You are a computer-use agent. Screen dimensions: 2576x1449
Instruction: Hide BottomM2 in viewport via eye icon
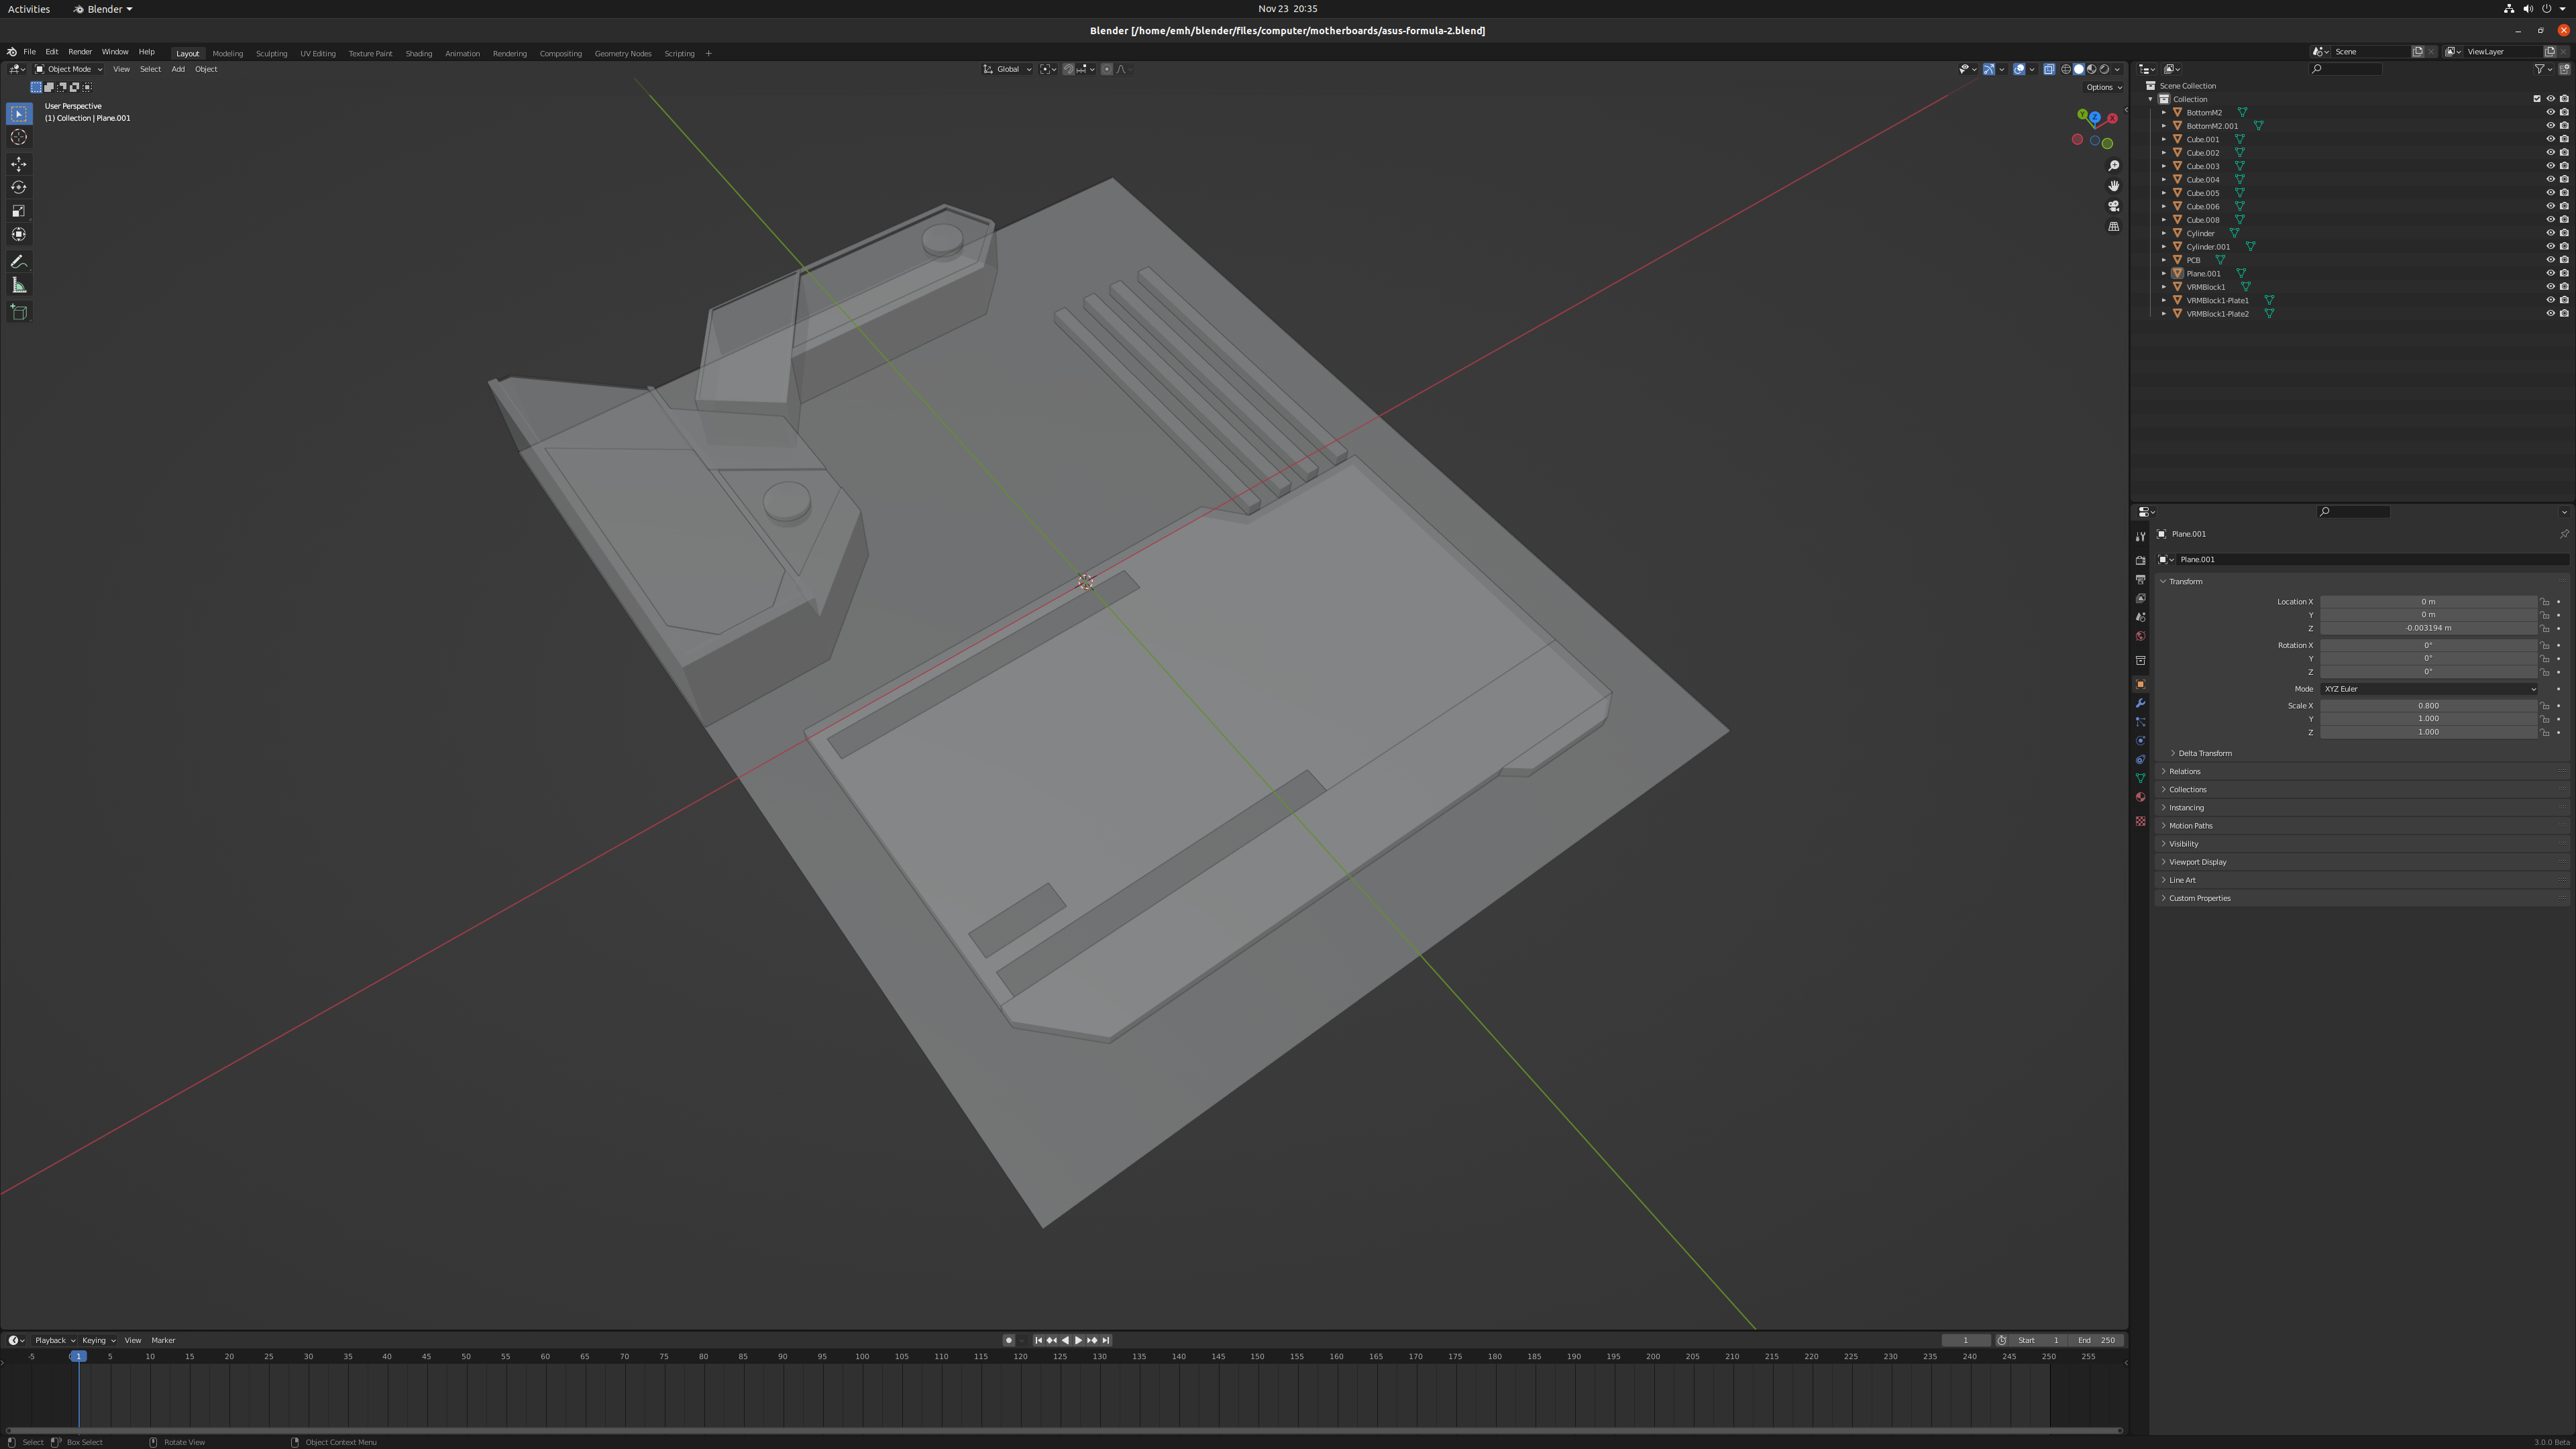(2550, 112)
